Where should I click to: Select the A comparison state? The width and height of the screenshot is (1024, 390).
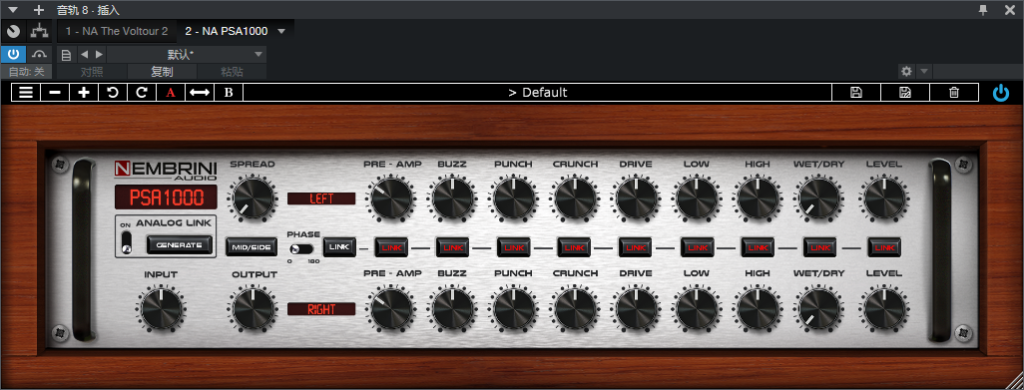(170, 92)
